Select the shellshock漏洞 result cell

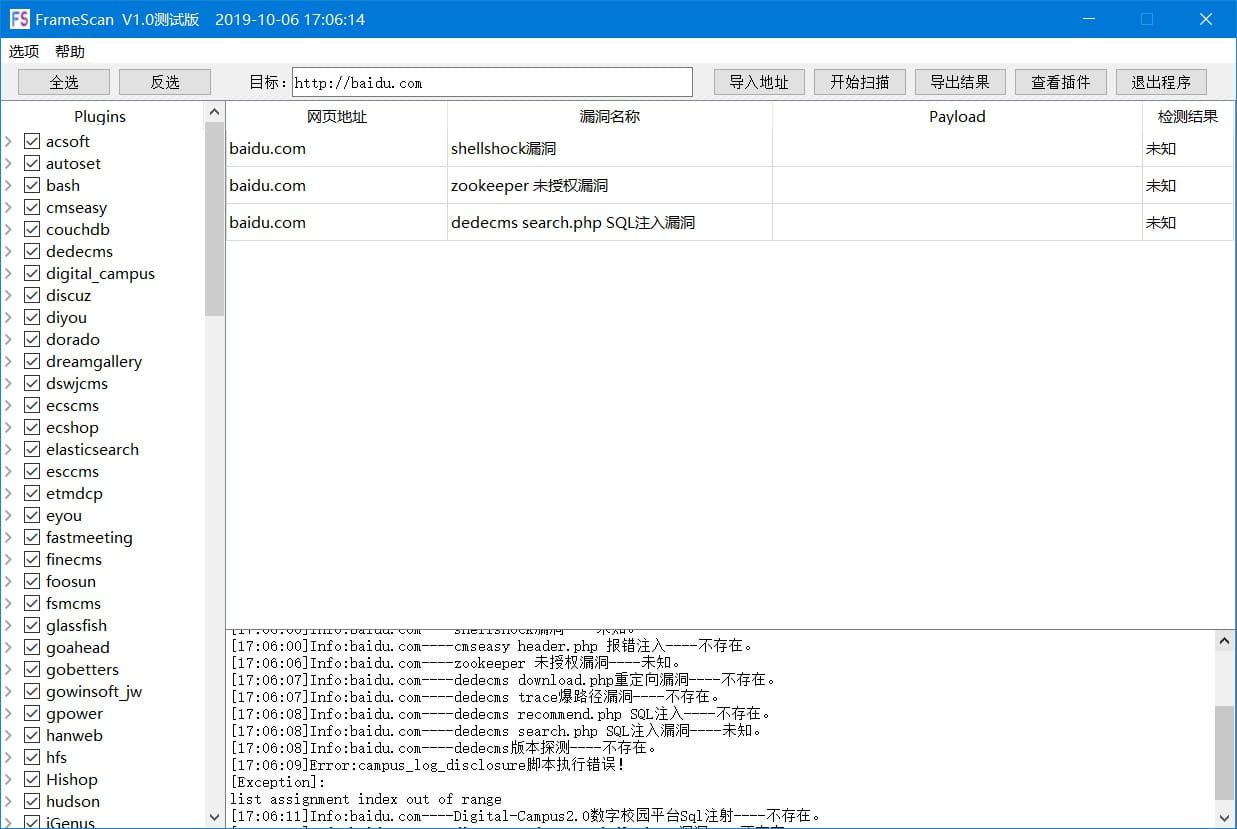click(610, 148)
